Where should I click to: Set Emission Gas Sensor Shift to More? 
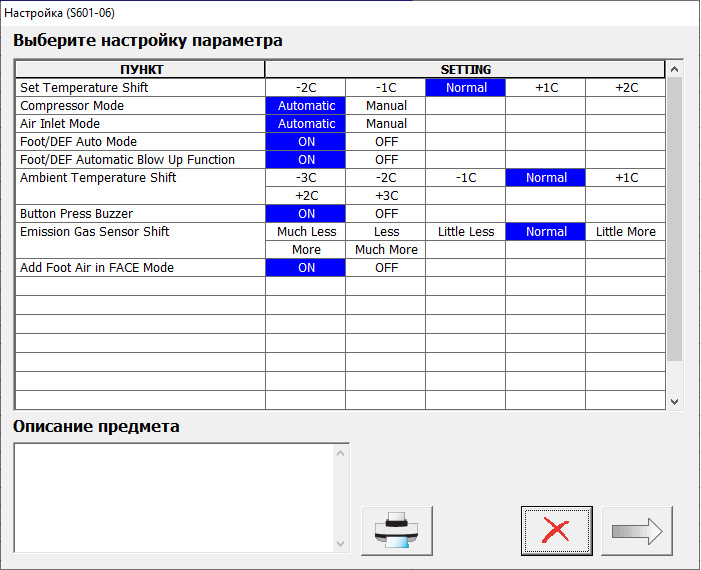[x=306, y=249]
